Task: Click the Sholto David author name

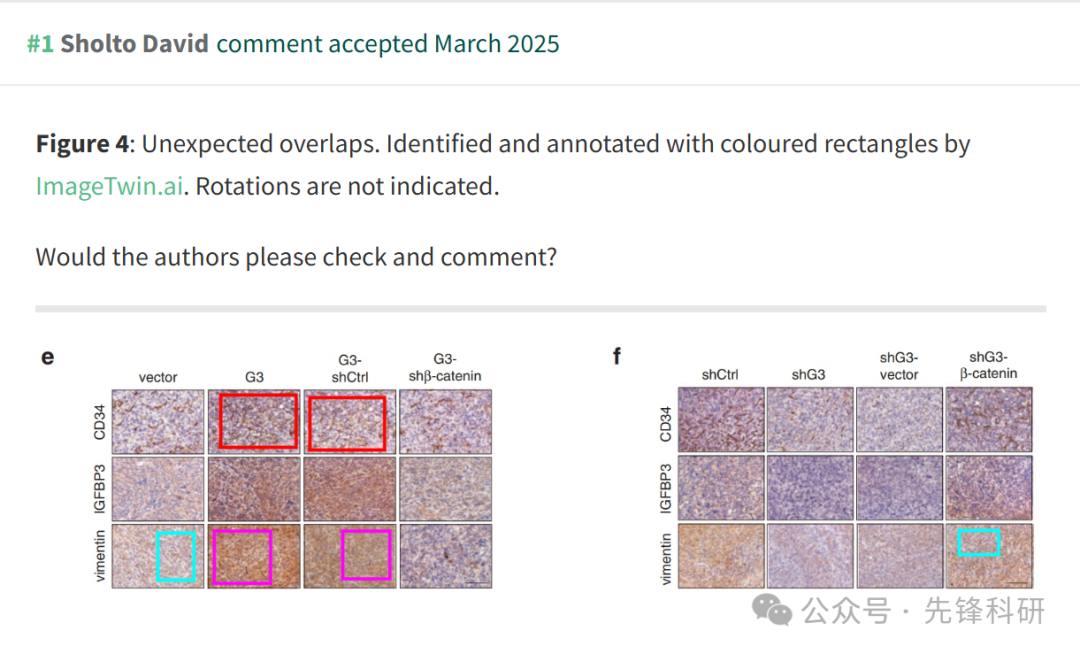Action: (x=134, y=44)
